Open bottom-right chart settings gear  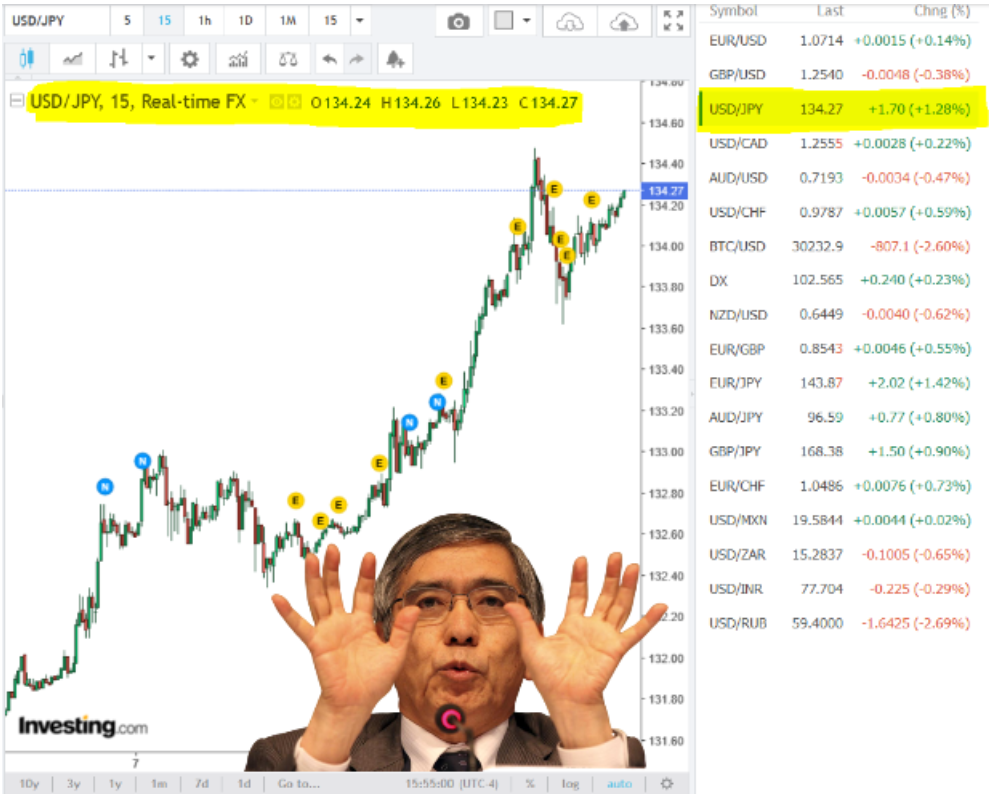[667, 783]
